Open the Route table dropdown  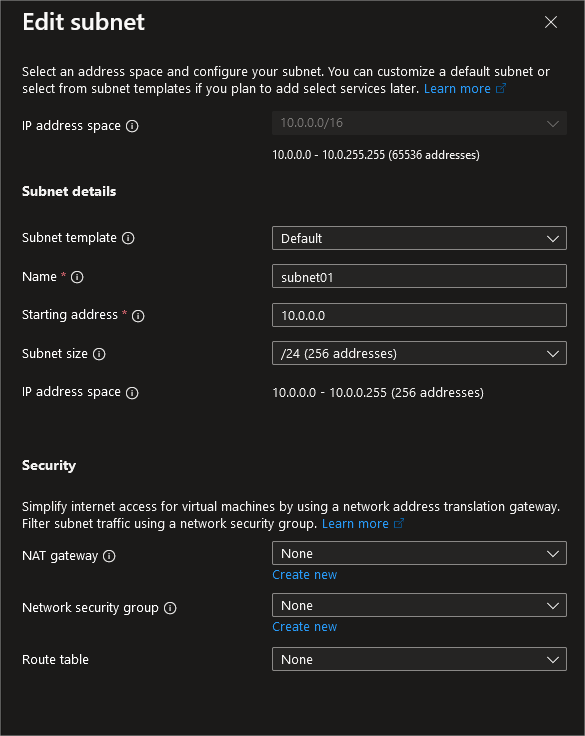tap(419, 659)
